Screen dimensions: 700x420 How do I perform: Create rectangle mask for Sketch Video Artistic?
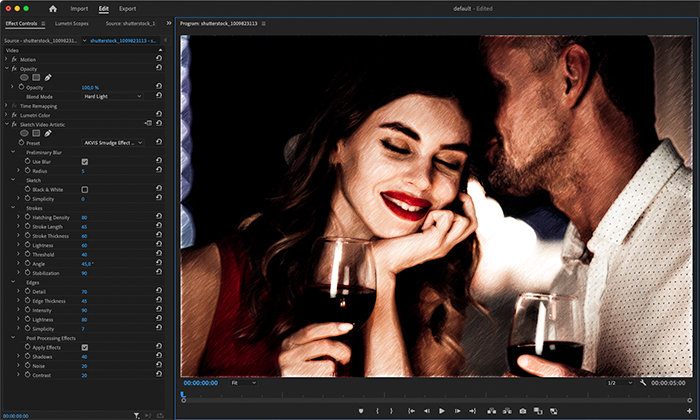click(x=36, y=133)
